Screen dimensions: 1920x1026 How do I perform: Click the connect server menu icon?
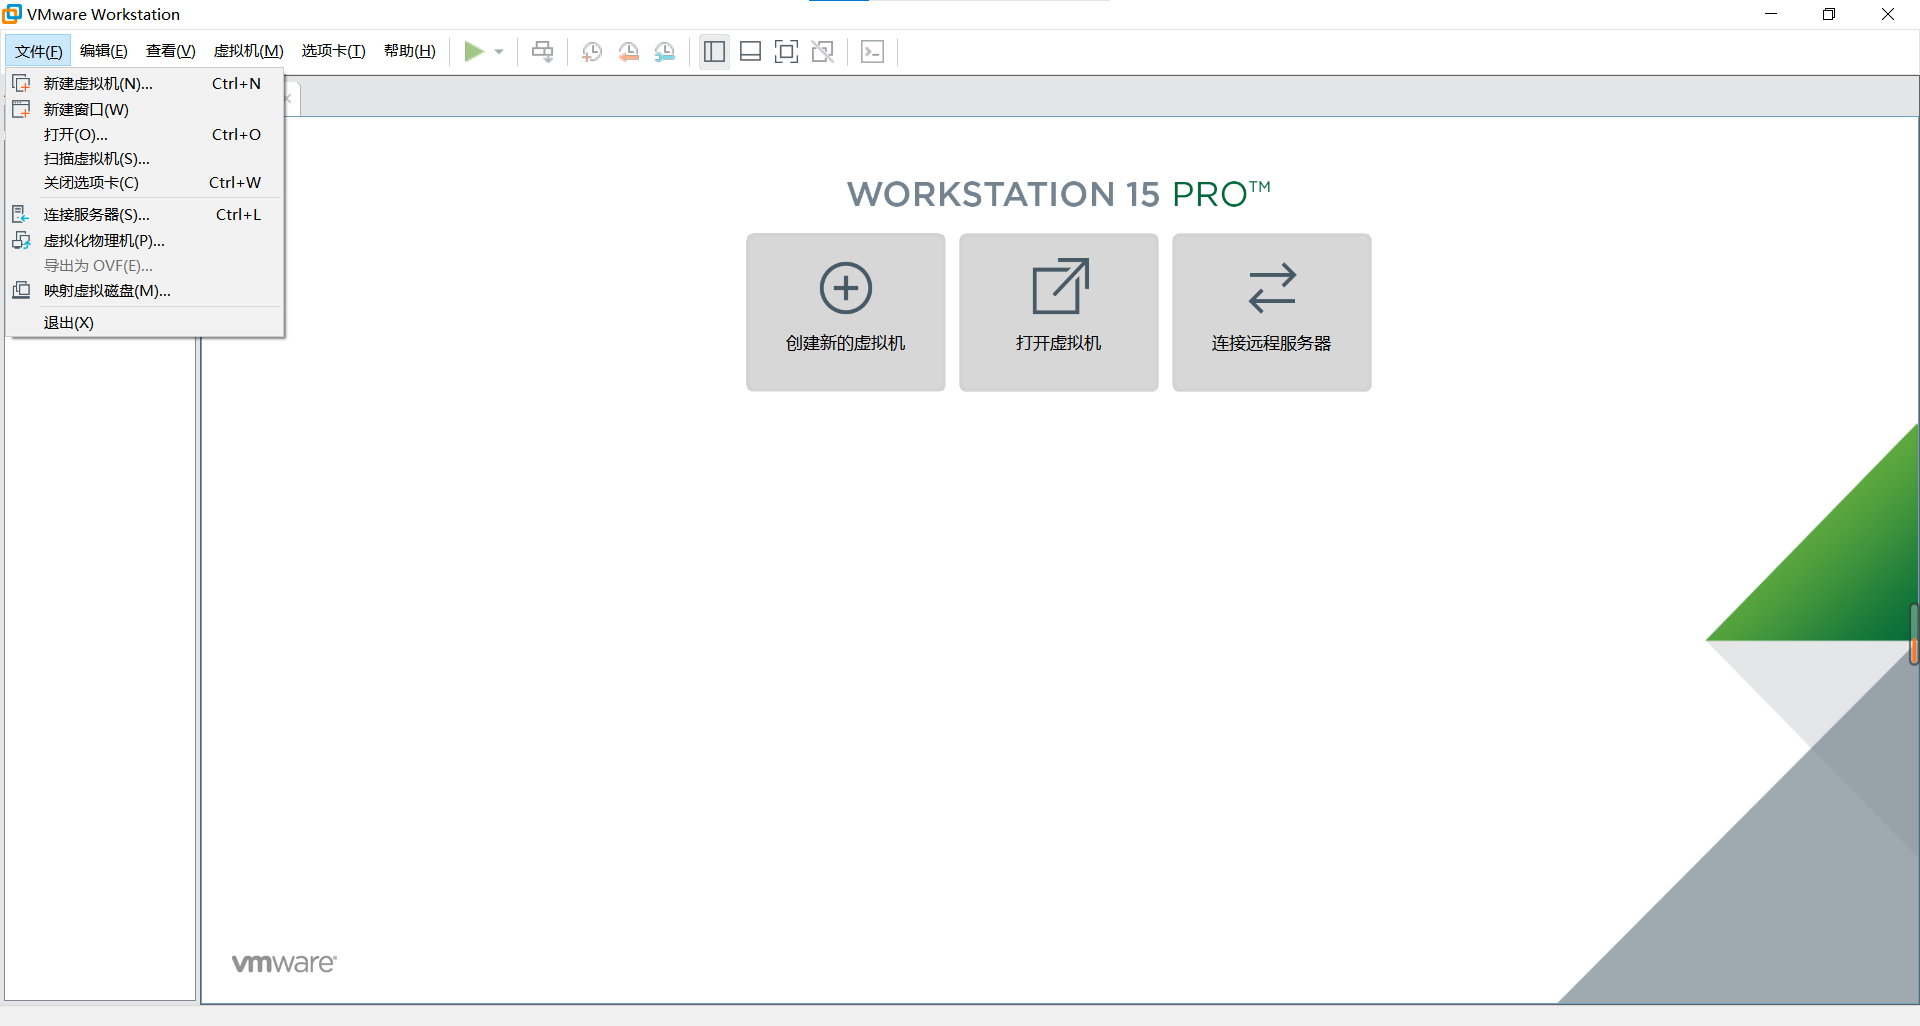21,214
